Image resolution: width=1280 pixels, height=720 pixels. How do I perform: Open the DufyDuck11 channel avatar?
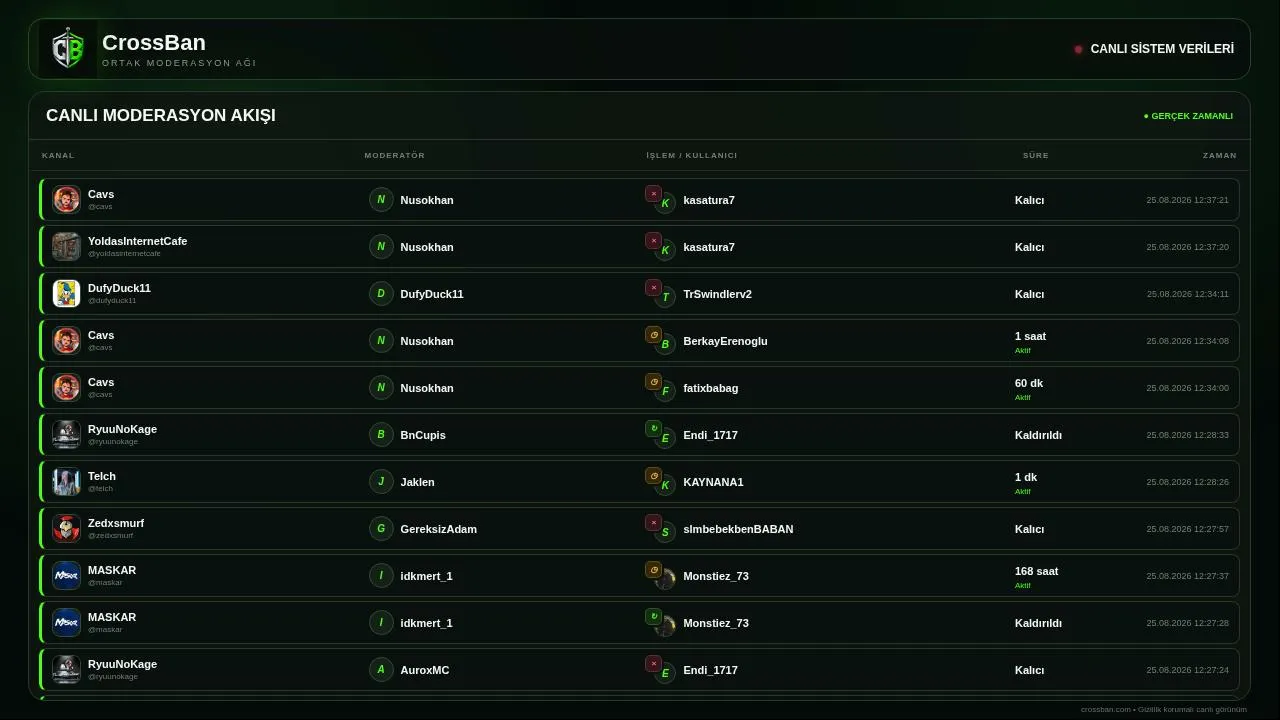(66, 294)
